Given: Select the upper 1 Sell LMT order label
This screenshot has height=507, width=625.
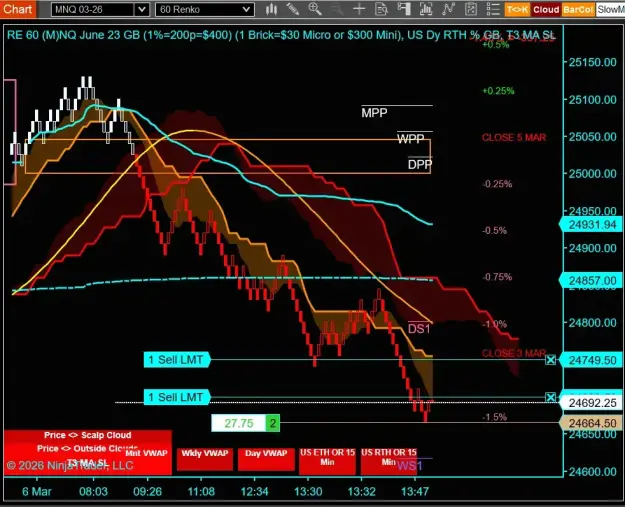Looking at the screenshot, I should pyautogui.click(x=177, y=360).
